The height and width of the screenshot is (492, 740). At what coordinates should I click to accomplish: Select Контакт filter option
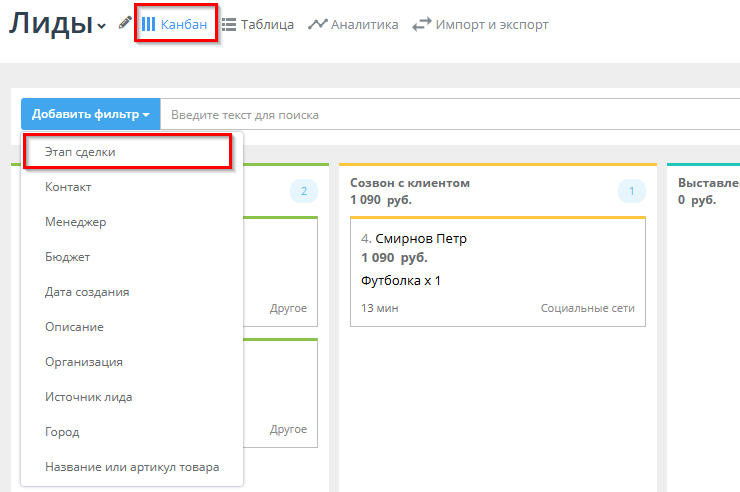pos(68,187)
